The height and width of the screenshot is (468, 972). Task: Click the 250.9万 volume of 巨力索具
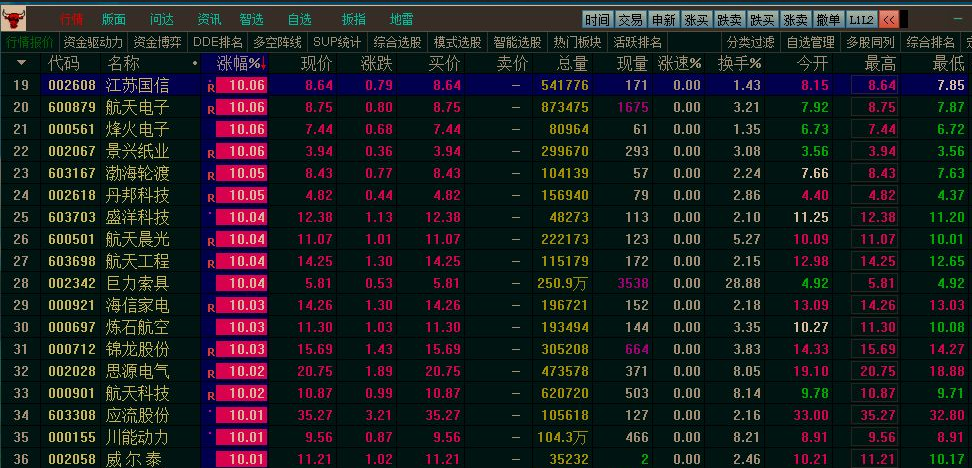(562, 284)
